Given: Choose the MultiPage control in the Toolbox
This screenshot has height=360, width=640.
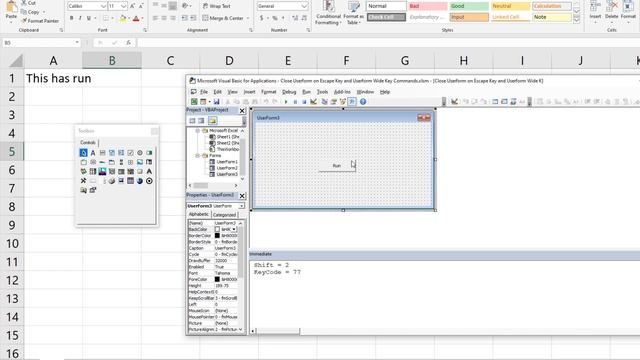Looking at the screenshot, I should (x=111, y=162).
